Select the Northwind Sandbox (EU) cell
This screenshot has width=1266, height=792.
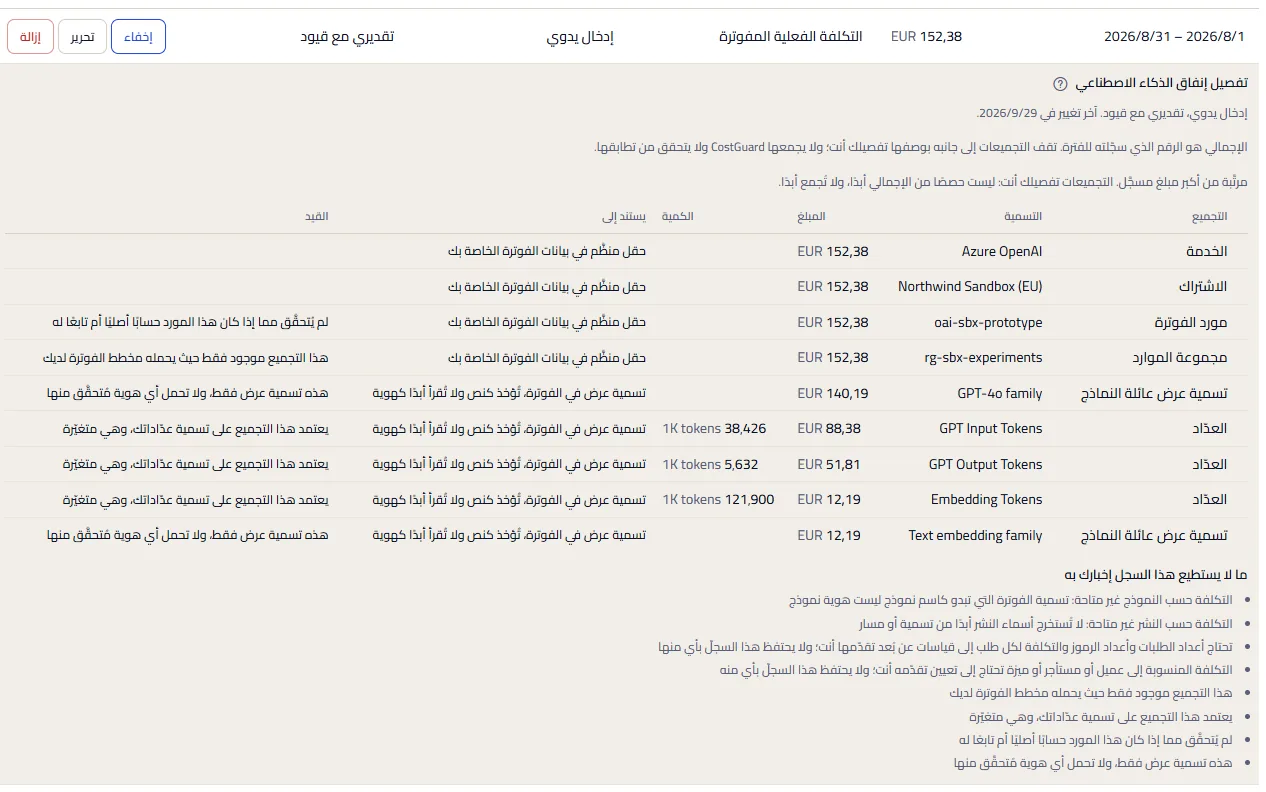[x=970, y=287]
